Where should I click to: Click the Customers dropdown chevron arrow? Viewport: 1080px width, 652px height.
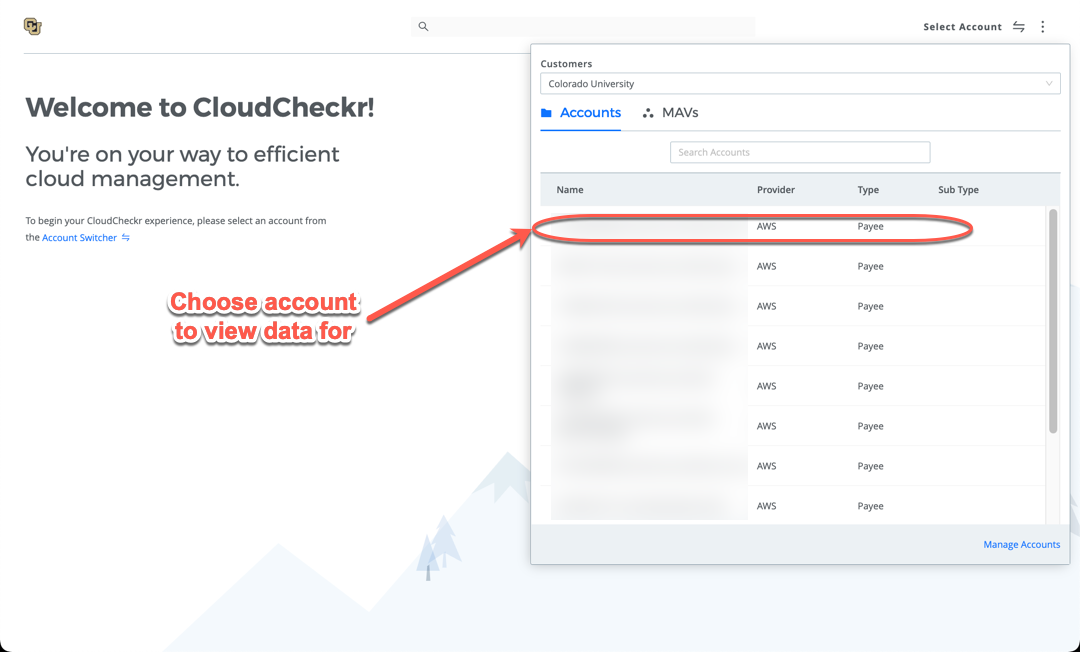1049,84
